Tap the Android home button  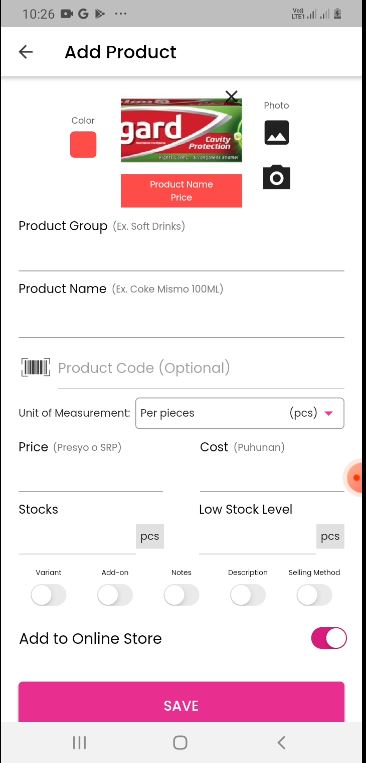click(x=180, y=742)
